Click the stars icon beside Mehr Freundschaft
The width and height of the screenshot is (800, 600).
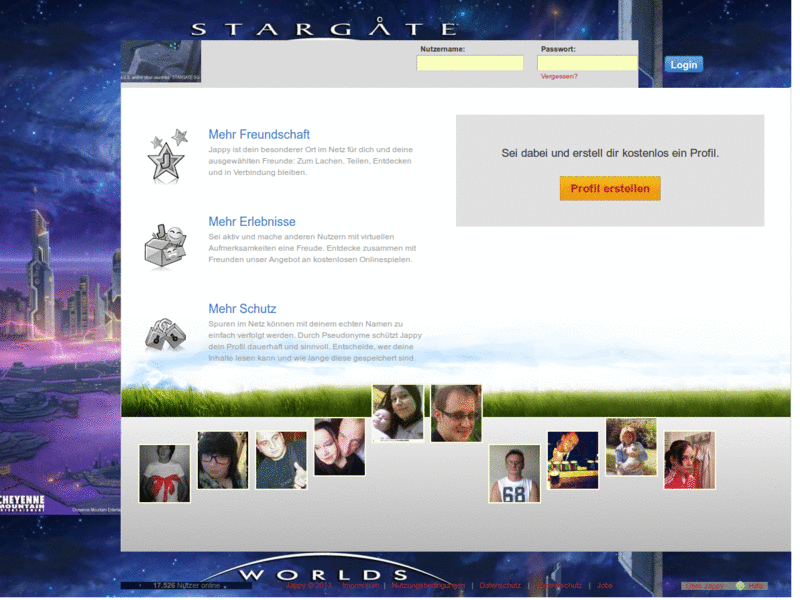167,156
